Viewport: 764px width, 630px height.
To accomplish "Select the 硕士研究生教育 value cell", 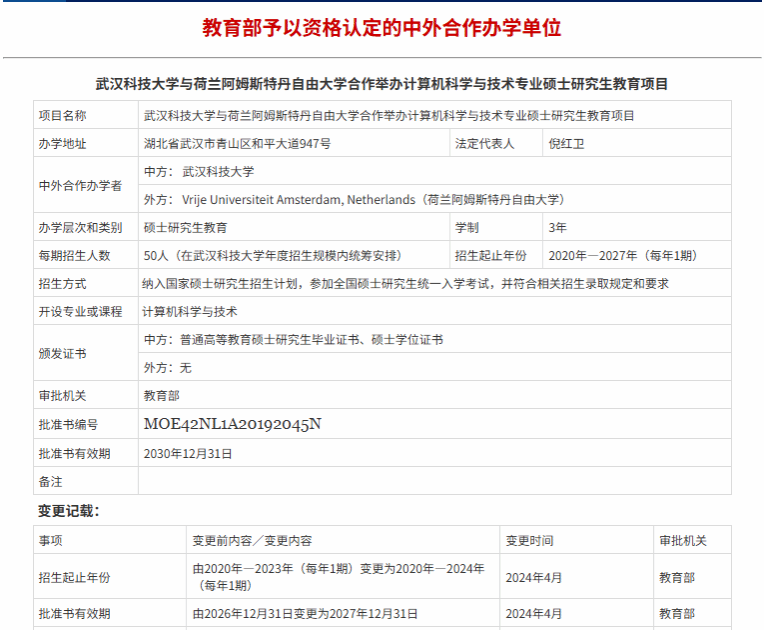I will (x=185, y=227).
